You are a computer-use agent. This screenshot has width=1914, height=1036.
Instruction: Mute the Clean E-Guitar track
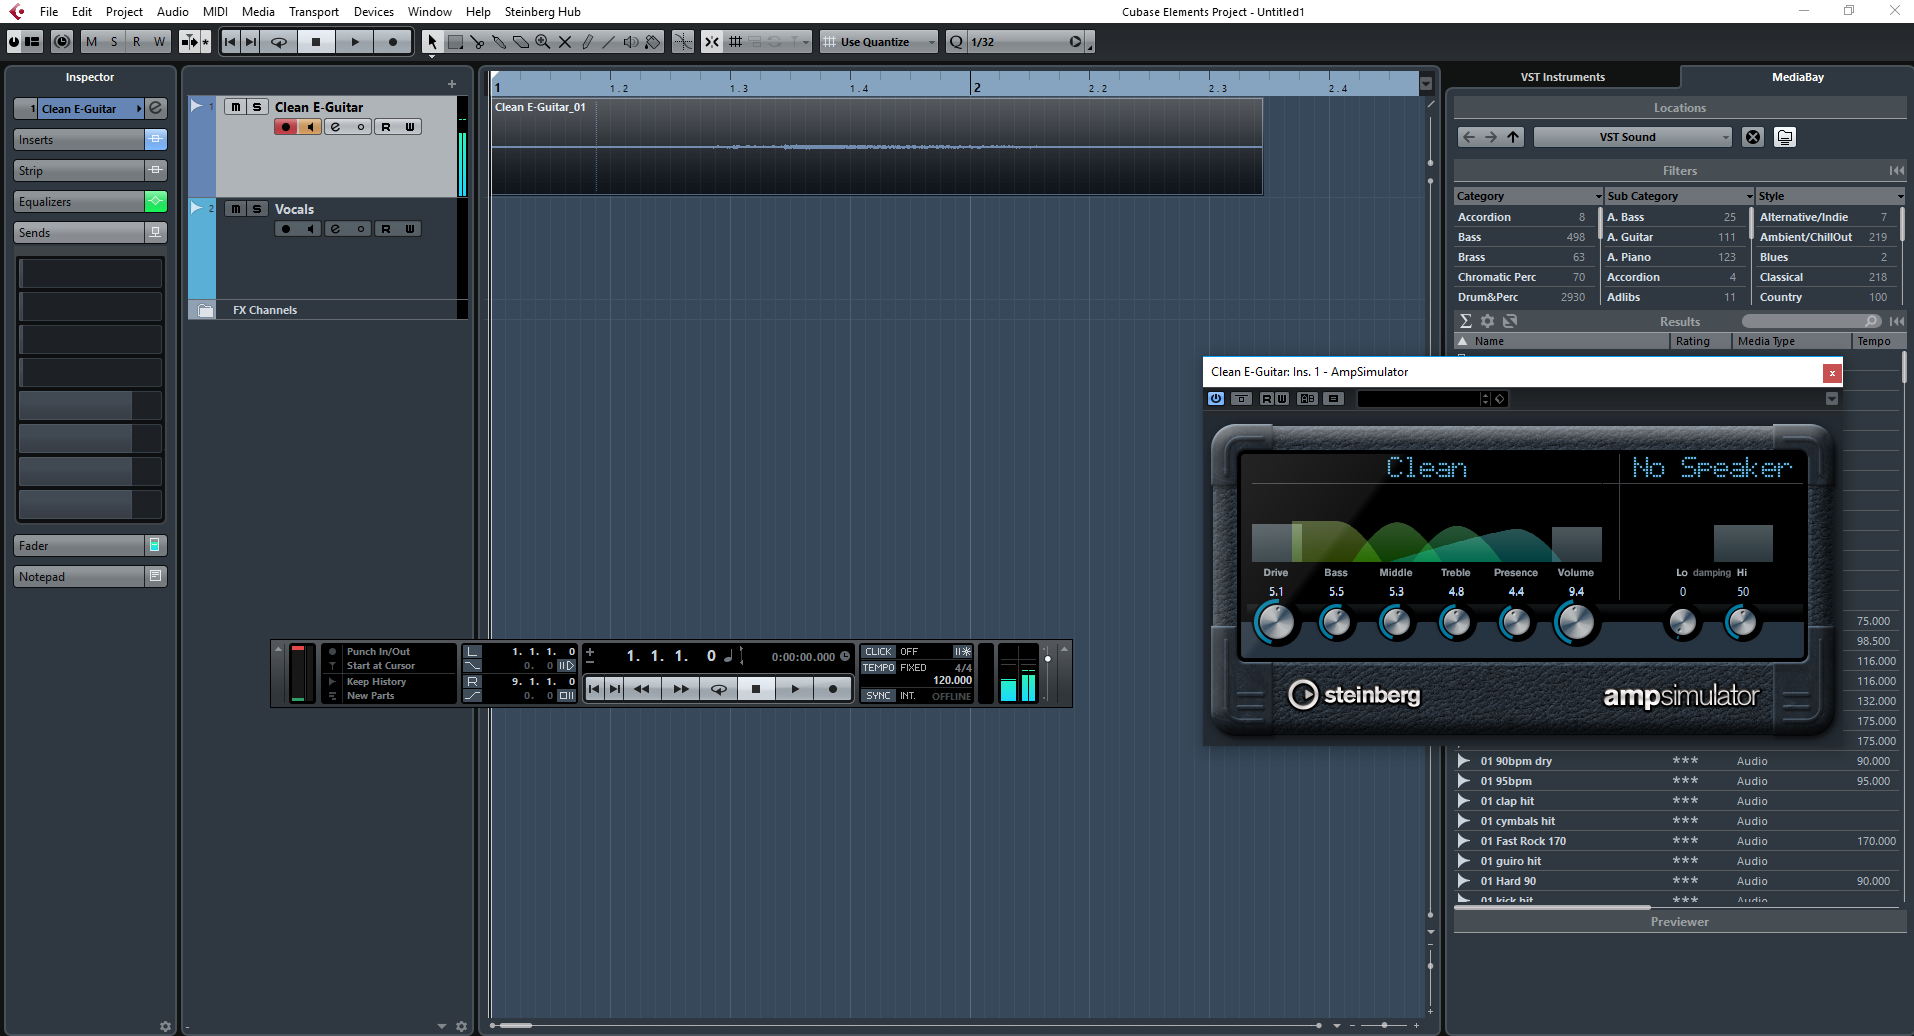(x=236, y=107)
